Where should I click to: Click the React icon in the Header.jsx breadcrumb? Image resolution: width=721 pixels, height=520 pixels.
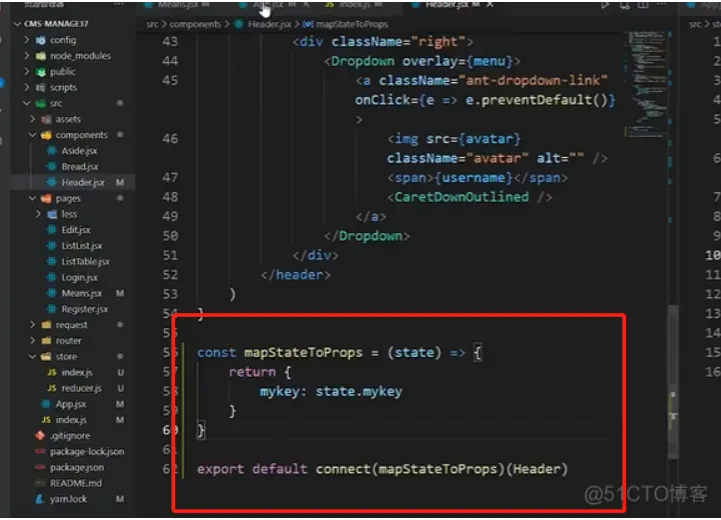(239, 24)
